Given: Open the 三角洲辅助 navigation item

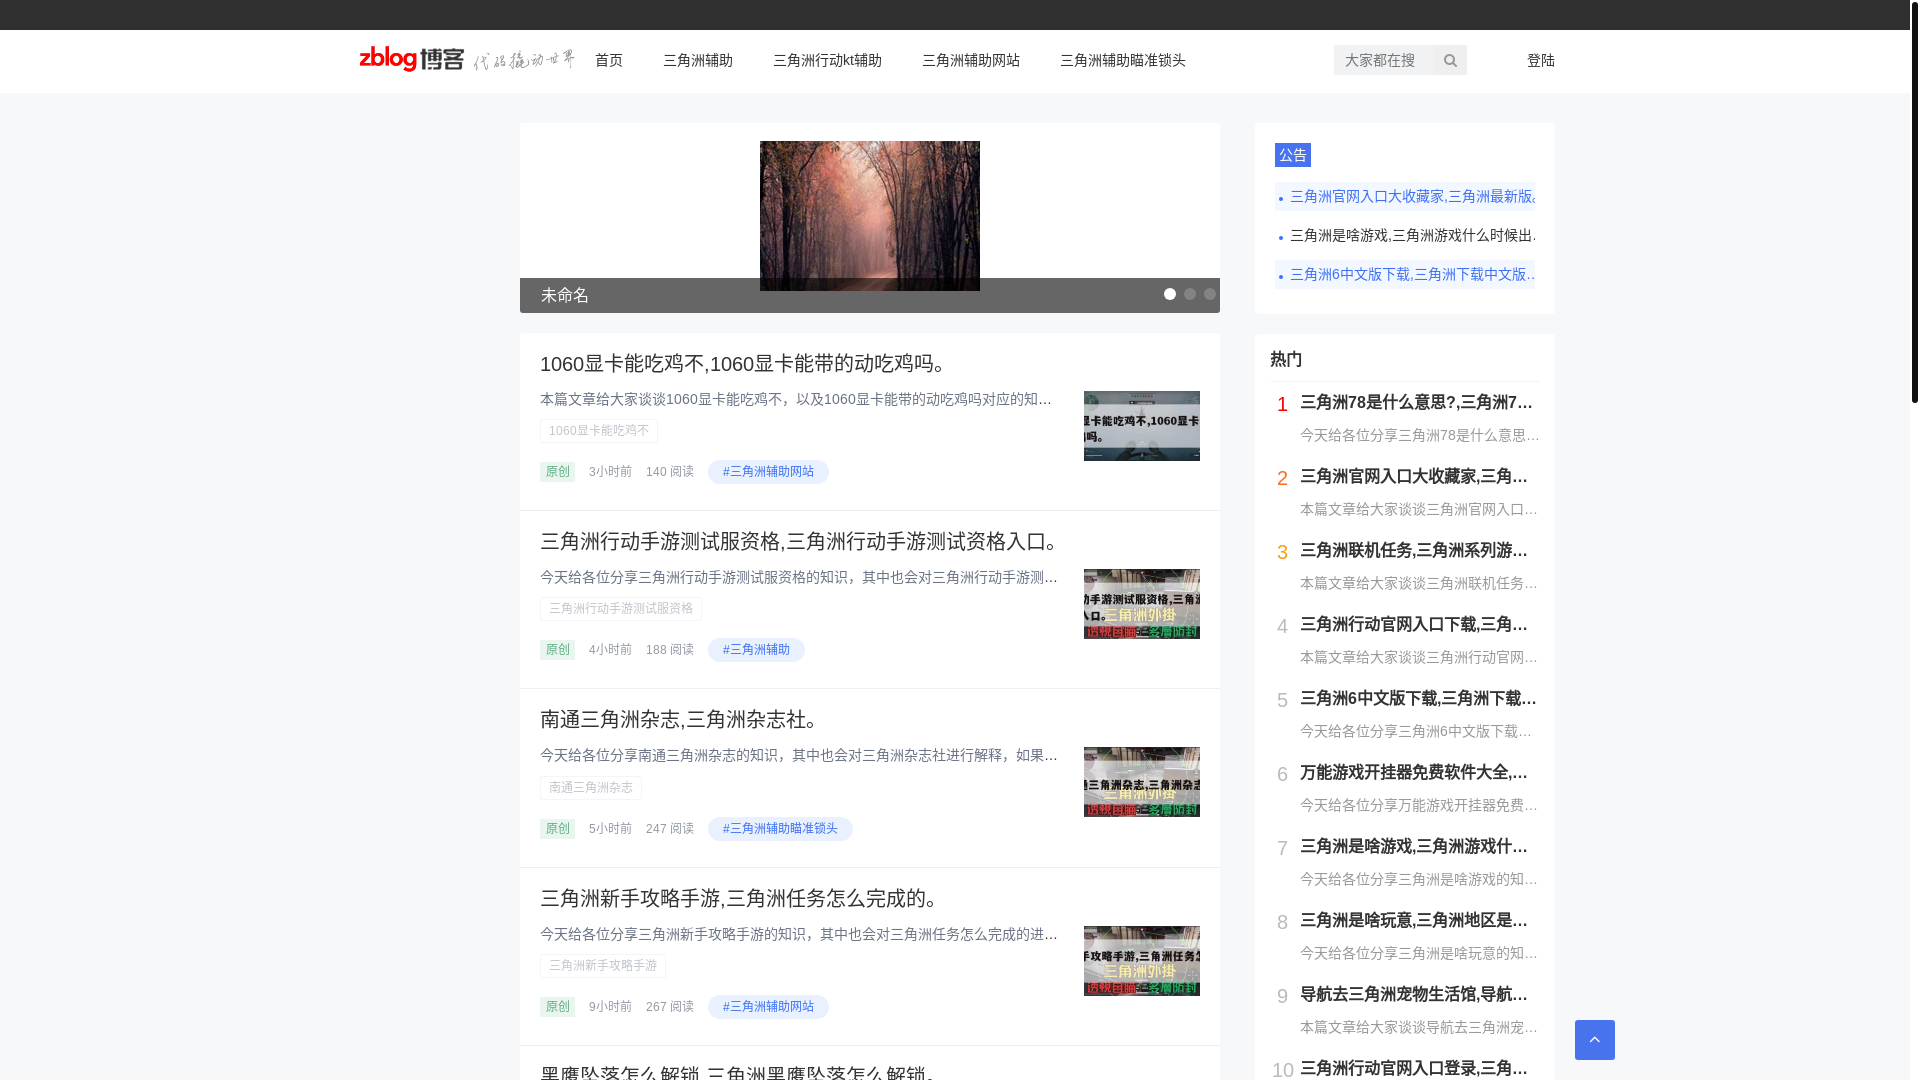Looking at the screenshot, I should (698, 60).
